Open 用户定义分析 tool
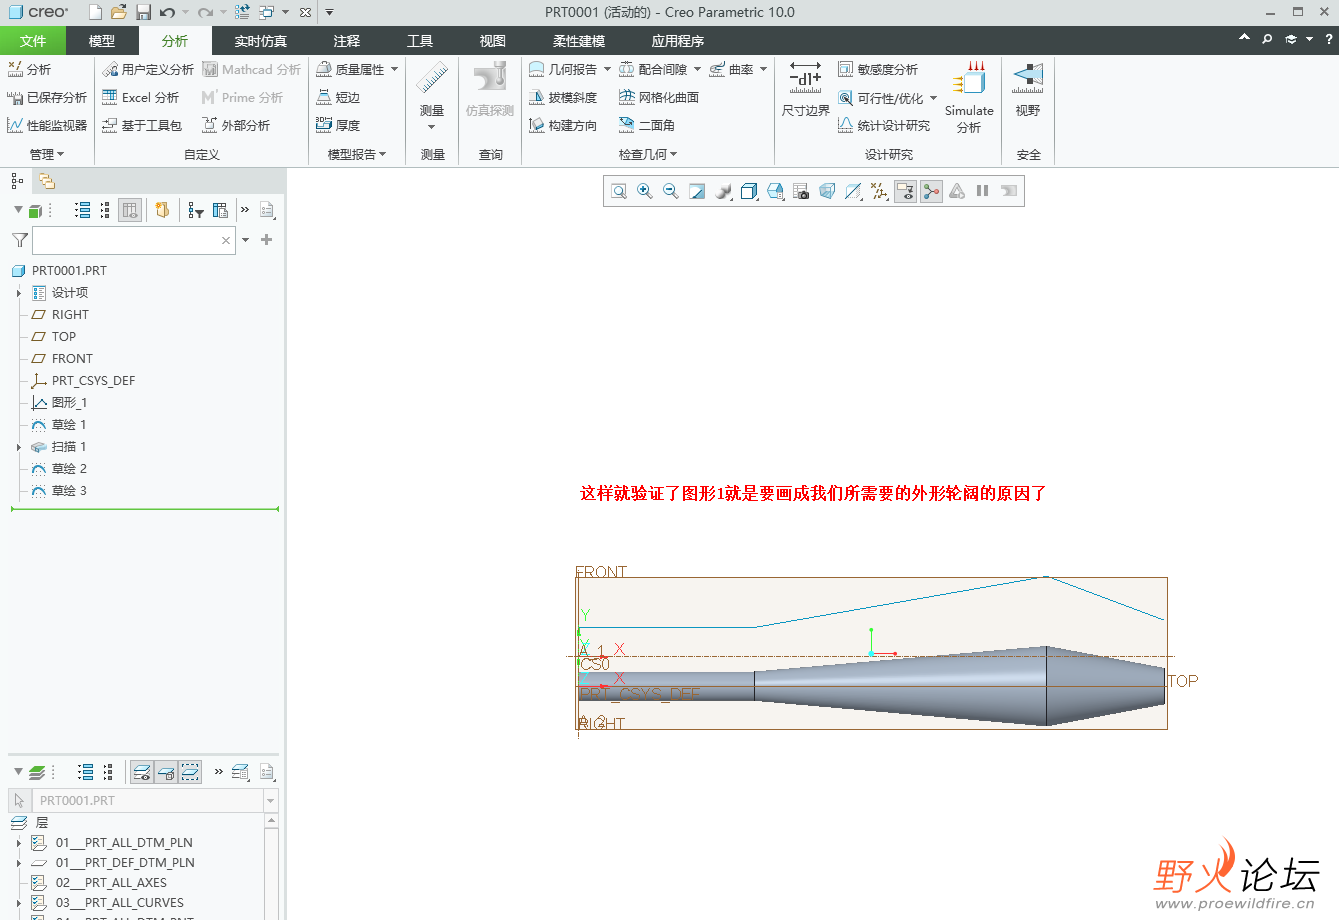 (x=148, y=69)
